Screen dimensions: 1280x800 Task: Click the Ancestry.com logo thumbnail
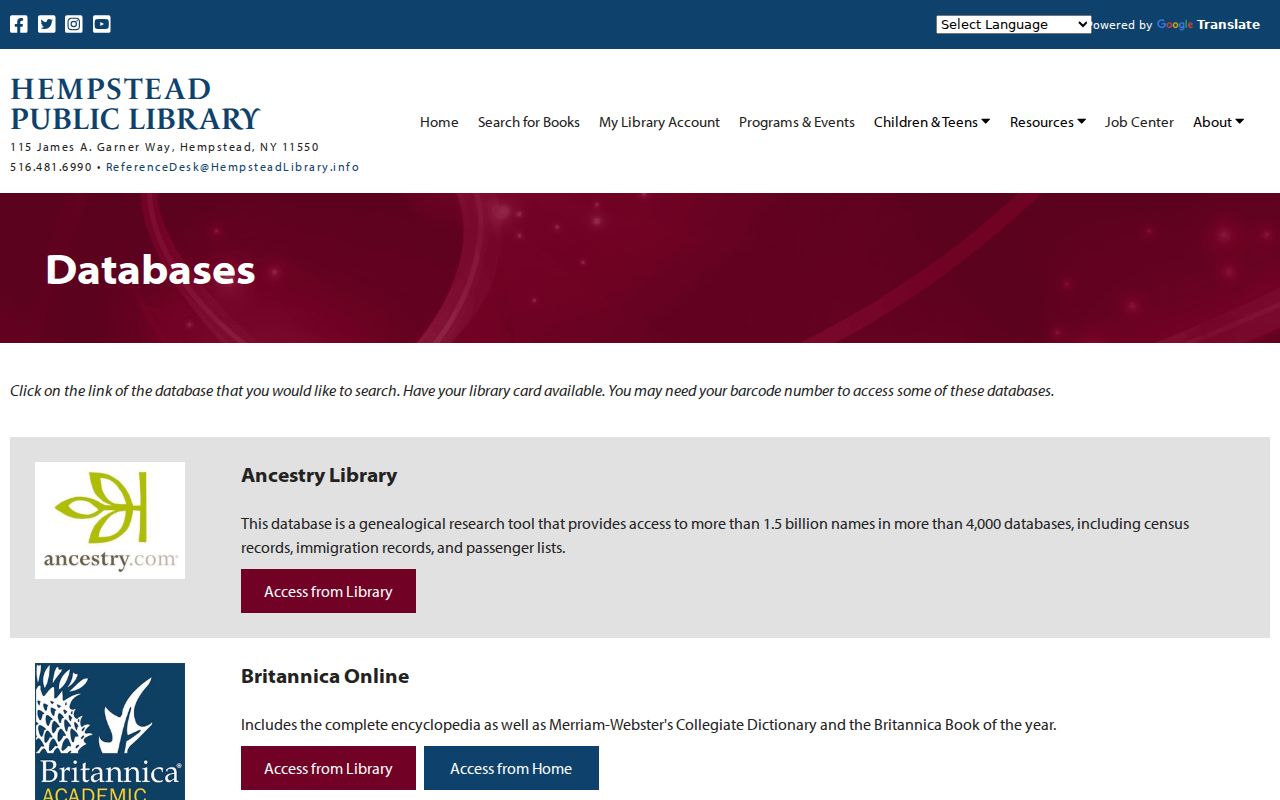coord(110,520)
